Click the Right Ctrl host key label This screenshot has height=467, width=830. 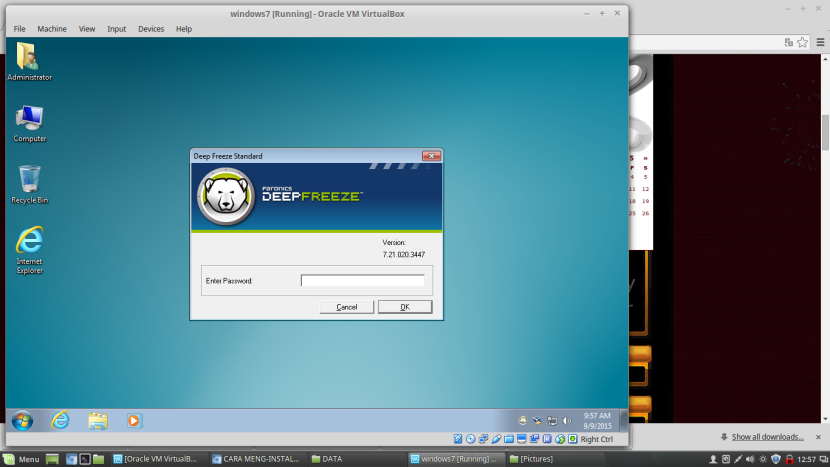tap(597, 439)
